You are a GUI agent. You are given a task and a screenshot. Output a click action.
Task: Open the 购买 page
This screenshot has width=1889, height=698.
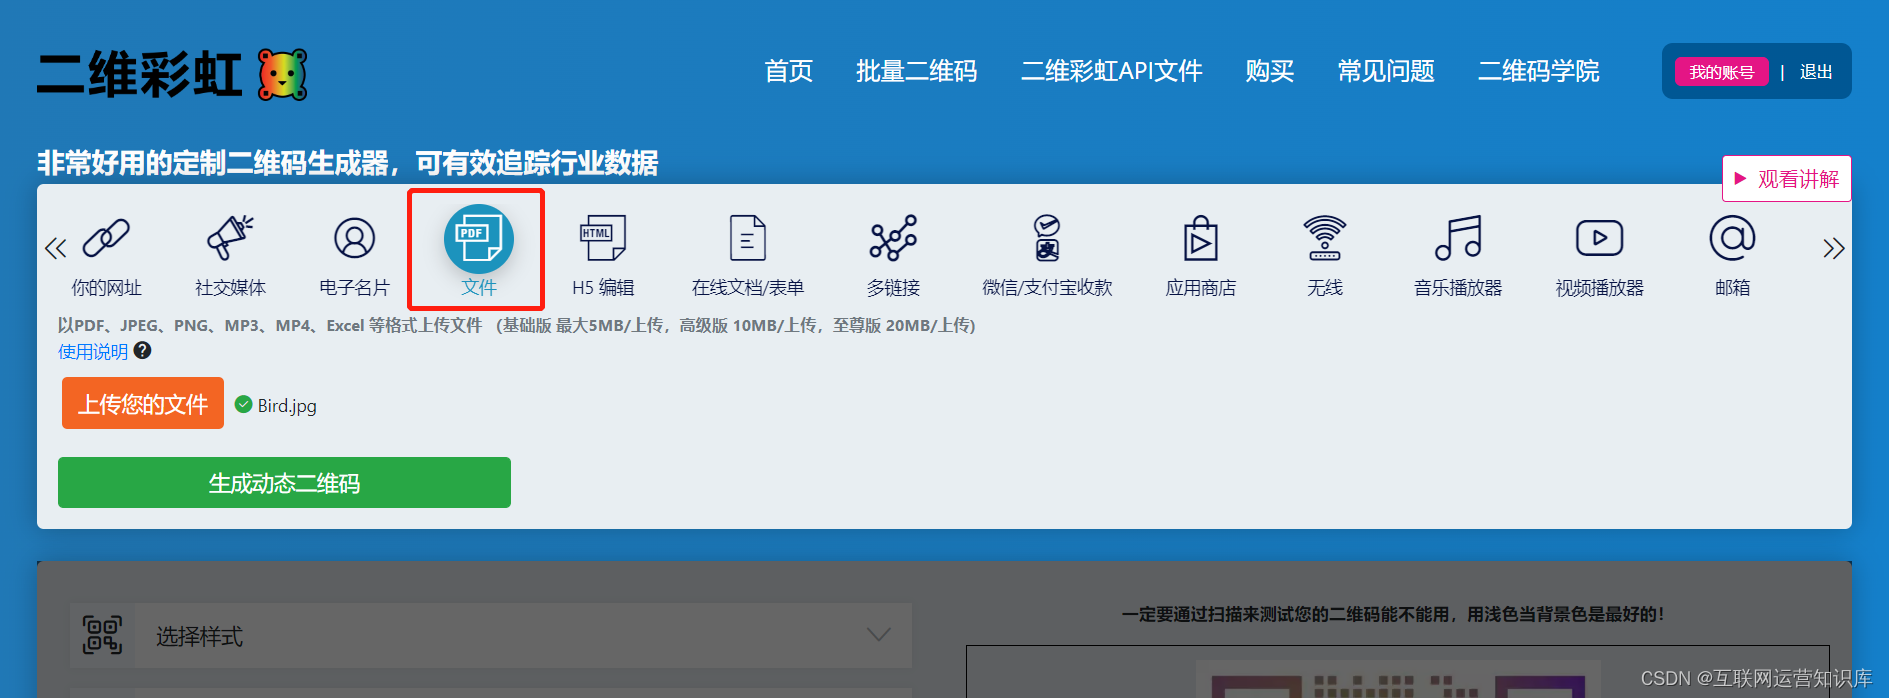point(1270,71)
